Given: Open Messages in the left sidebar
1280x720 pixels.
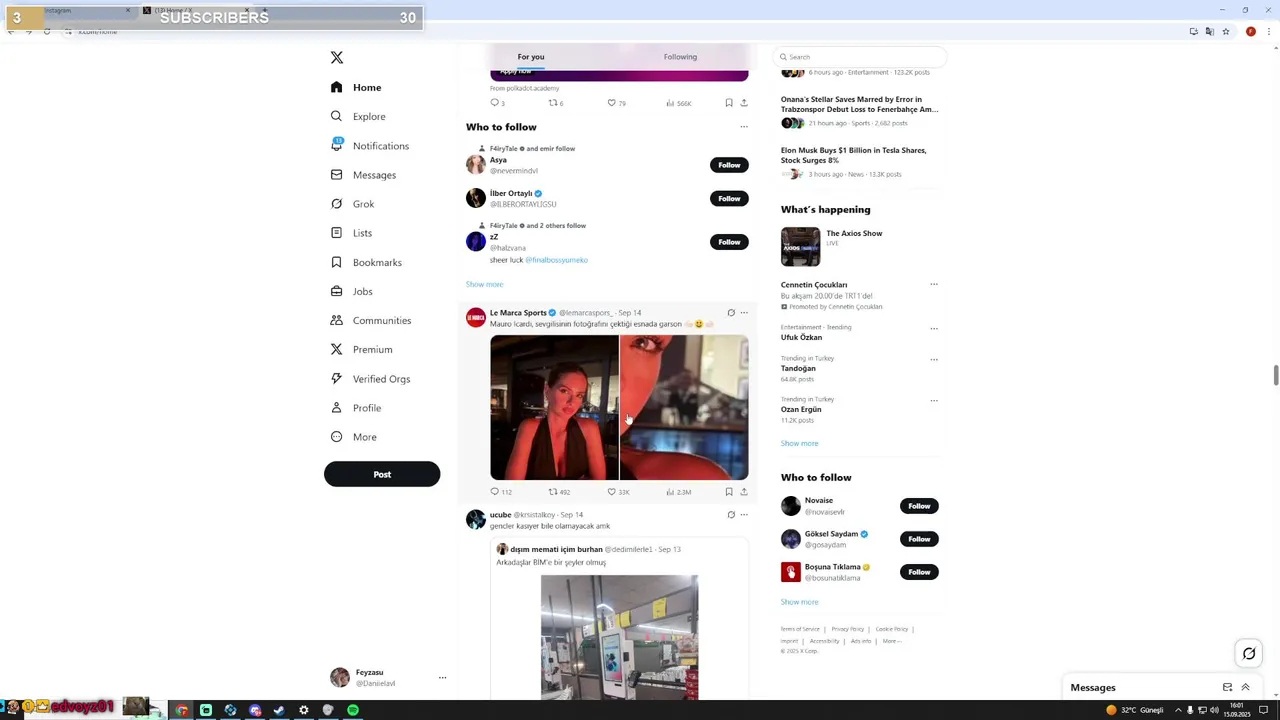Looking at the screenshot, I should click(363, 175).
